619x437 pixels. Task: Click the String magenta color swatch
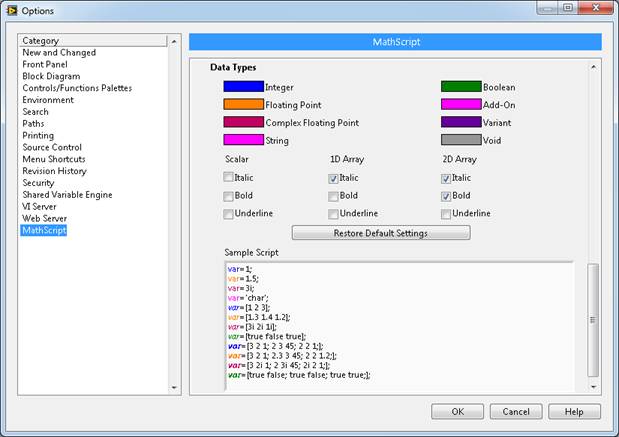[x=244, y=140]
